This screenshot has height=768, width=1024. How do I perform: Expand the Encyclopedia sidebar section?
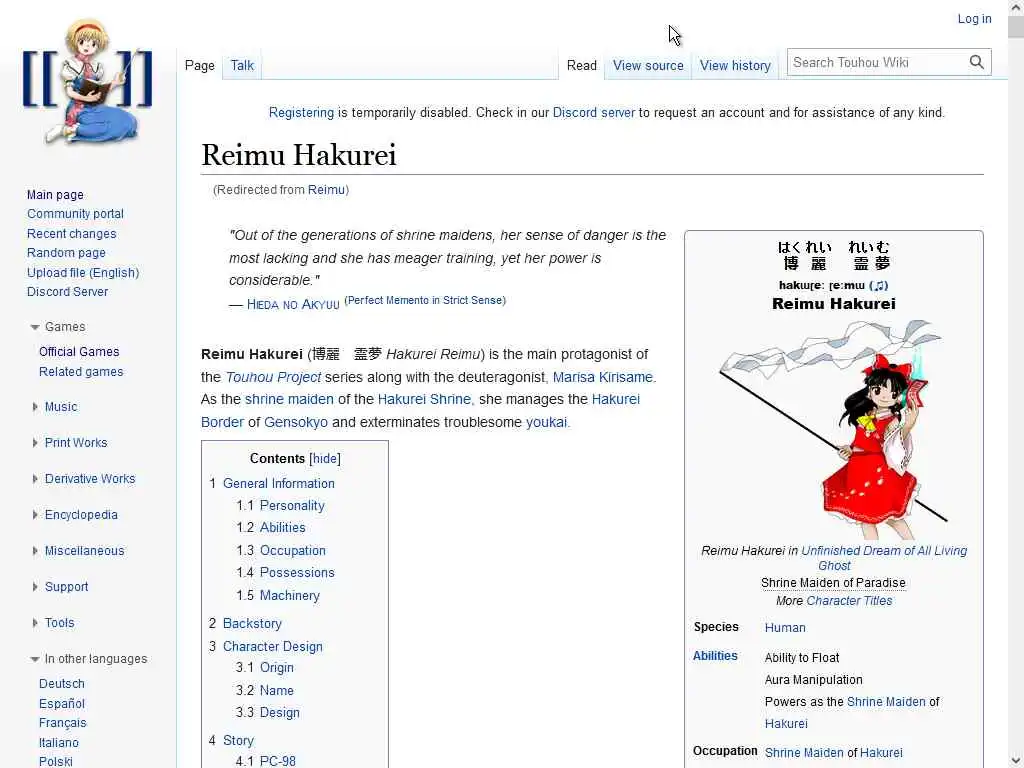(35, 515)
